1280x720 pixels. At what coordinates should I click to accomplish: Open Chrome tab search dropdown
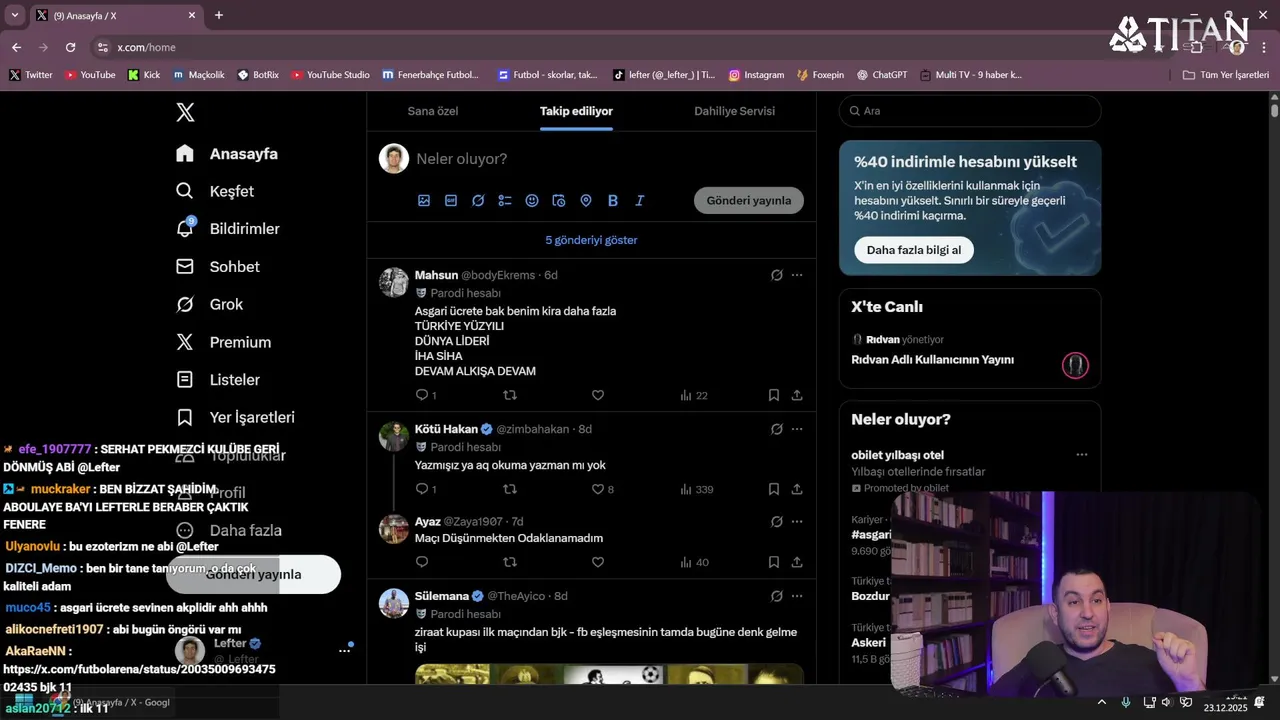(x=14, y=15)
